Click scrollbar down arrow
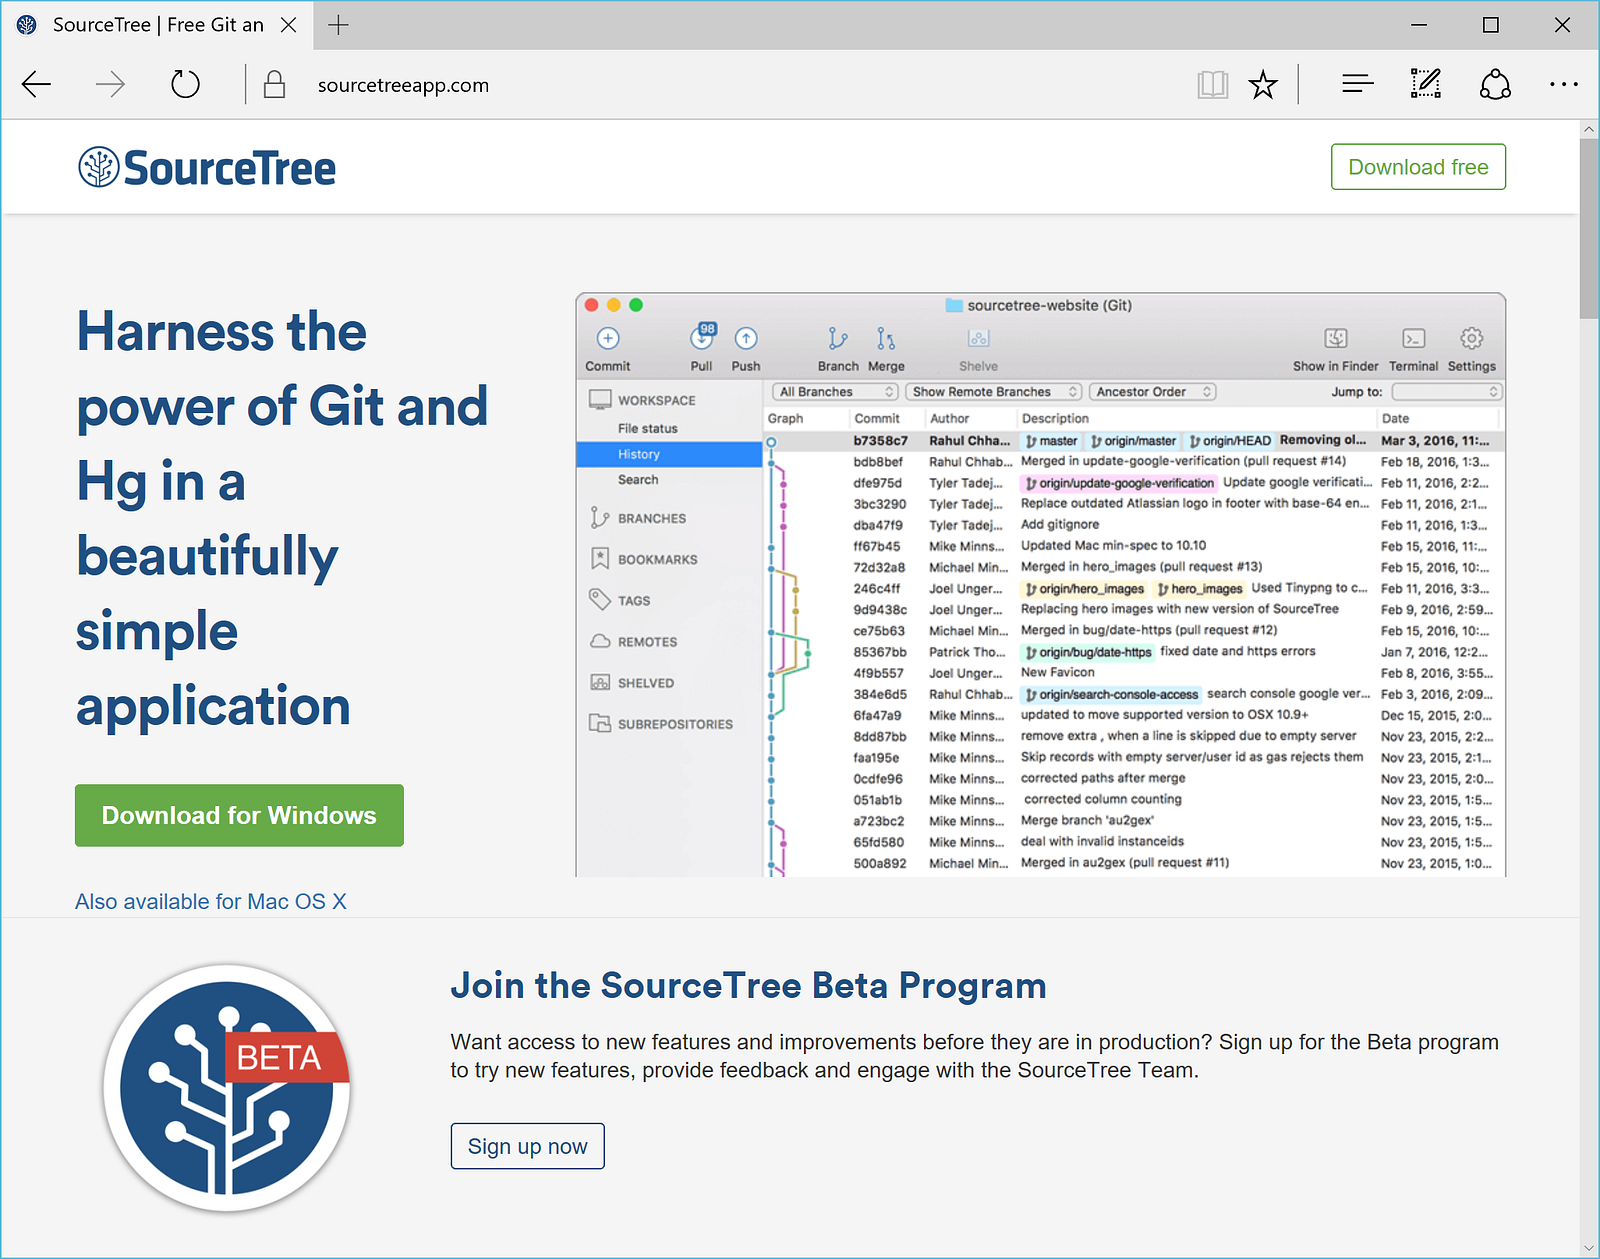 [x=1589, y=1248]
